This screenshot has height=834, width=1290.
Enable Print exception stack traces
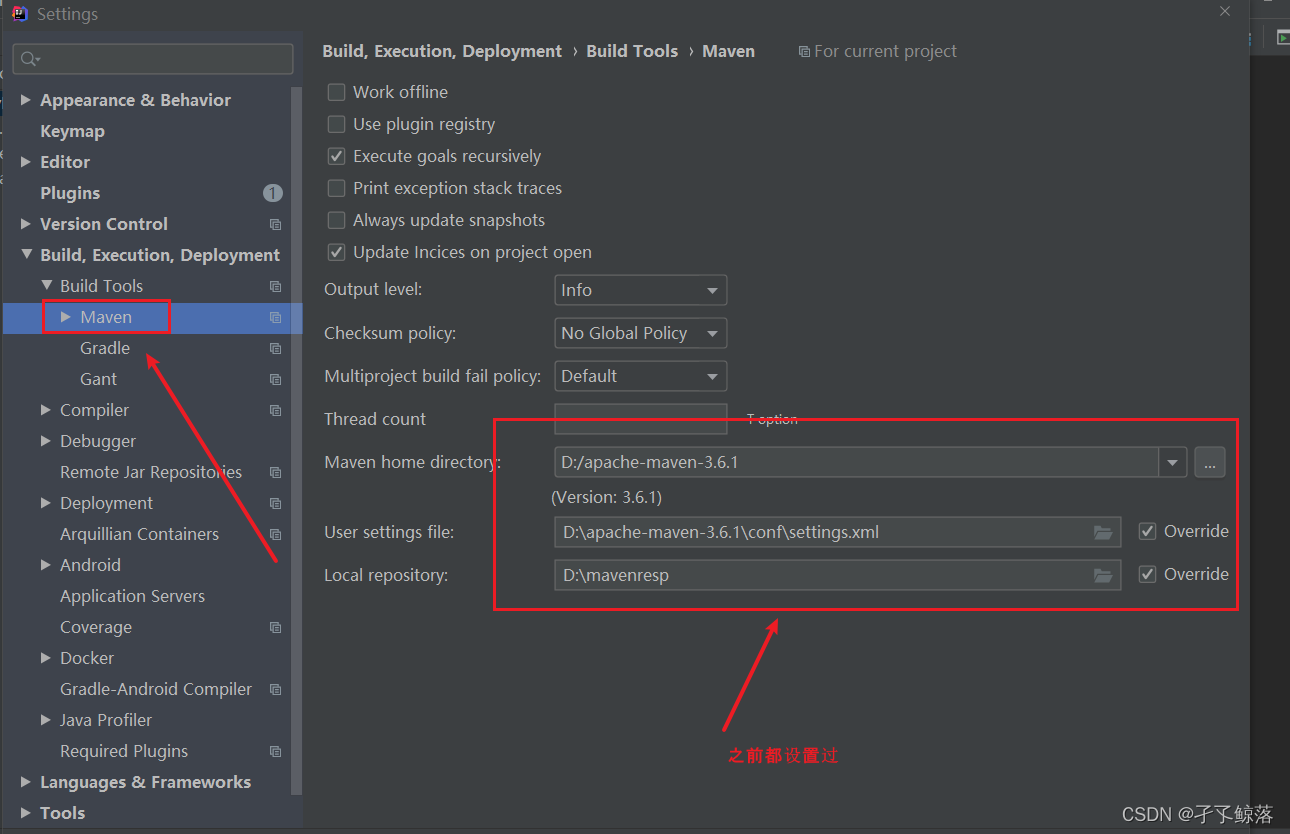tap(337, 188)
